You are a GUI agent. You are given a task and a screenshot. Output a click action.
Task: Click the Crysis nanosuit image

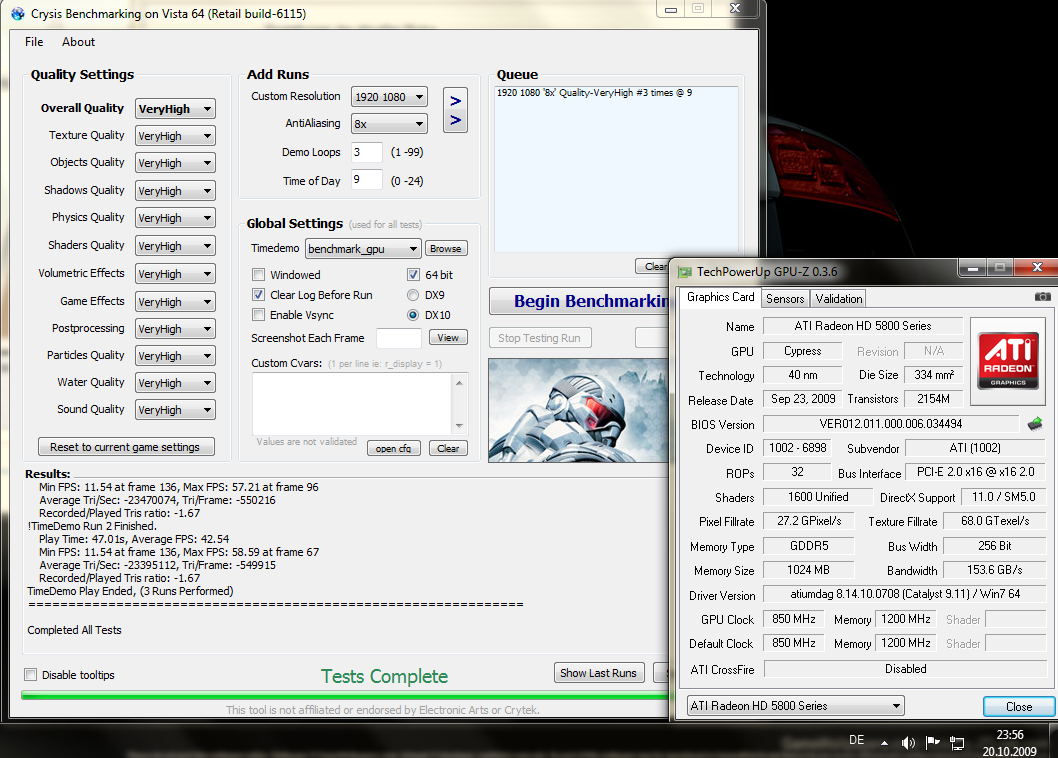[578, 410]
